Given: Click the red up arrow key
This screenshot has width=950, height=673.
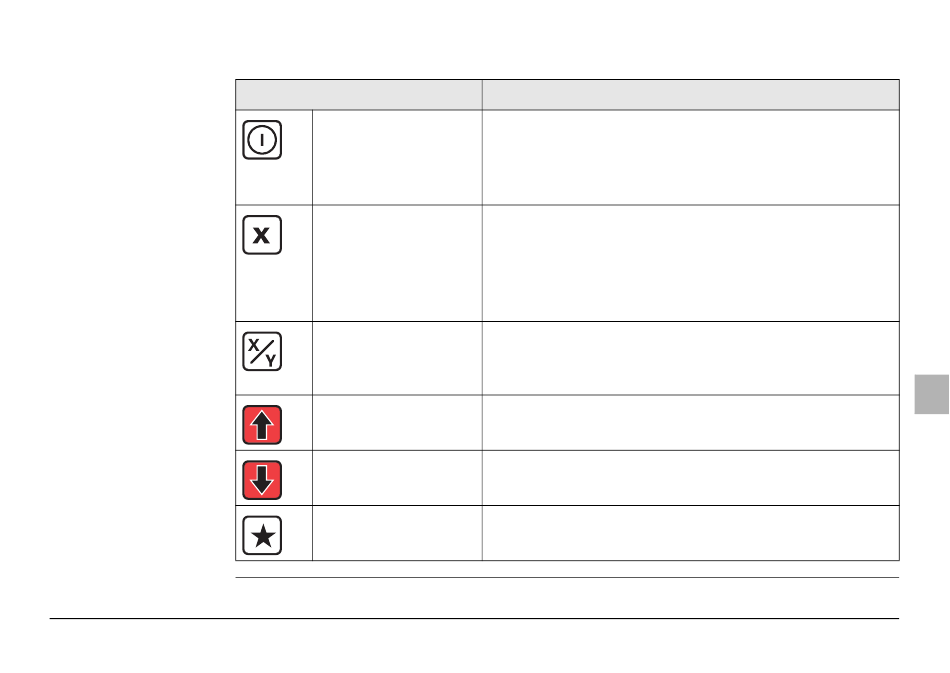Looking at the screenshot, I should tap(262, 425).
